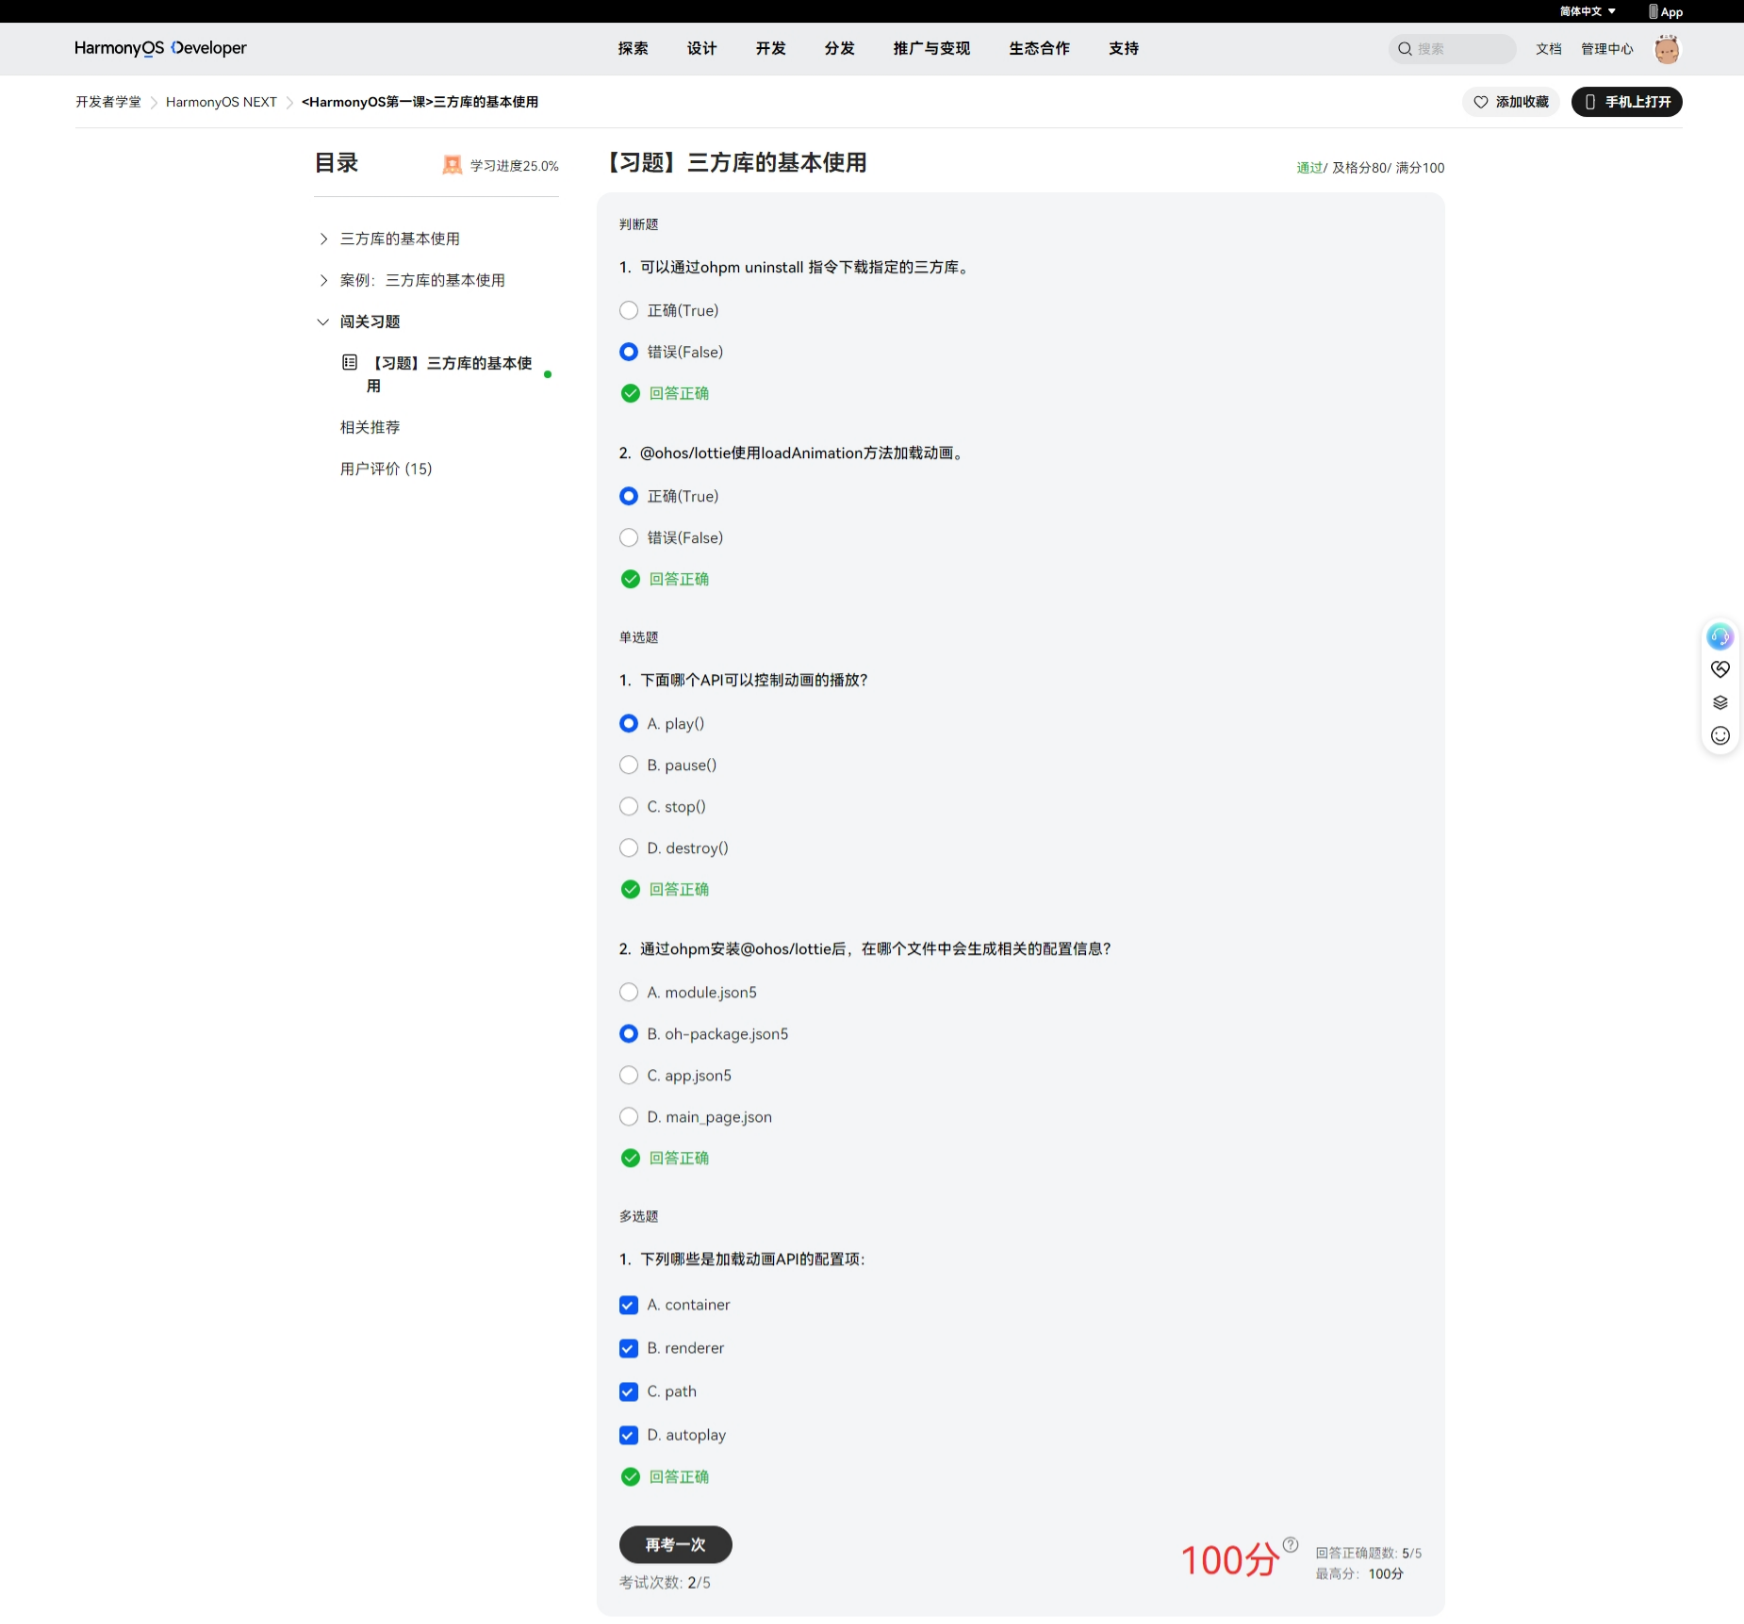
Task: Open the 生态合作 menu
Action: click(1039, 48)
